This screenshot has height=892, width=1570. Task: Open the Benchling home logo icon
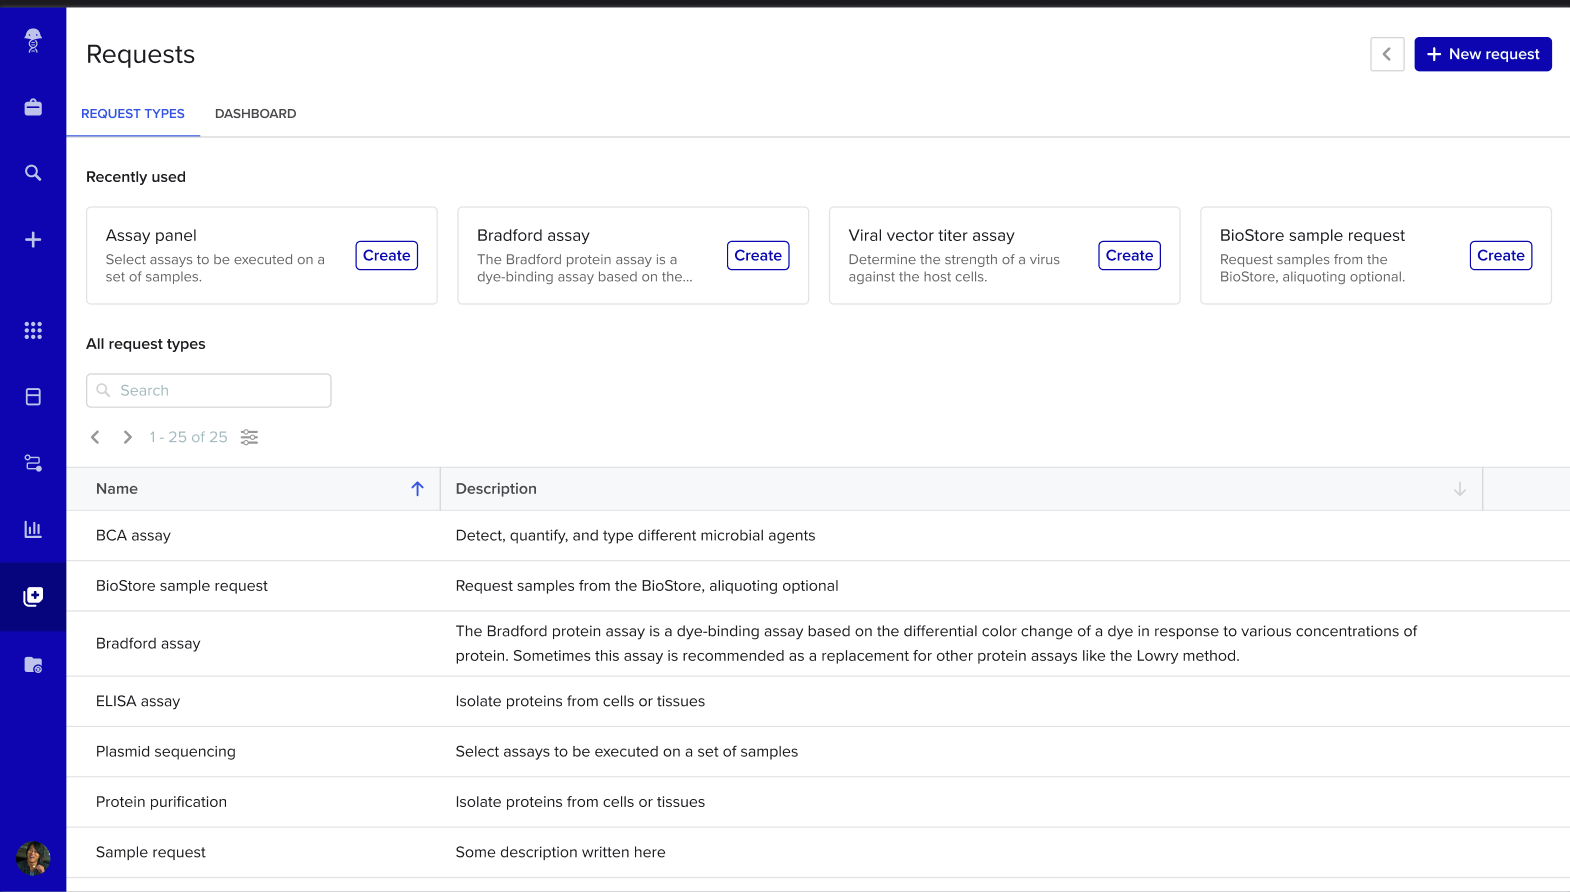(33, 40)
